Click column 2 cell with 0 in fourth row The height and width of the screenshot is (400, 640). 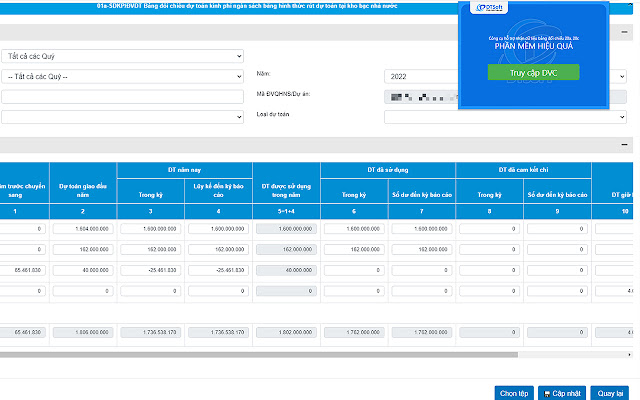pos(83,291)
